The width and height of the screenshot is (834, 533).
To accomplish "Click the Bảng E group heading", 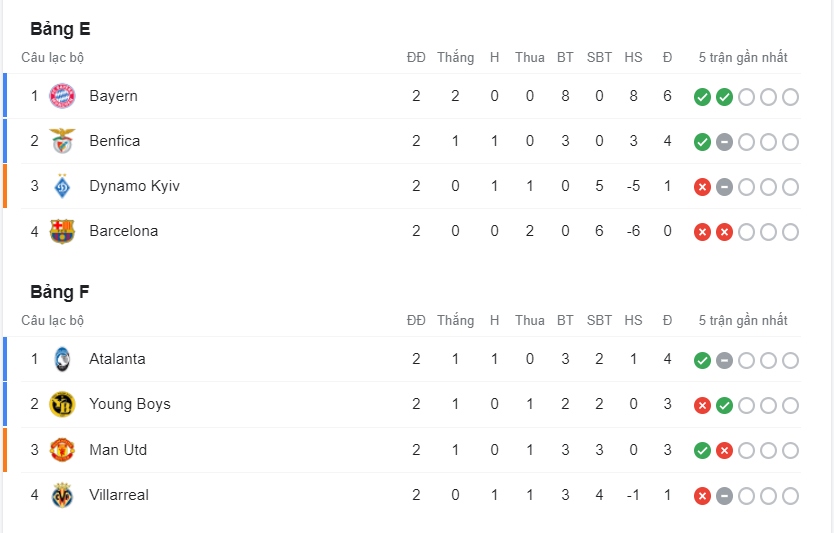I will 60,29.
